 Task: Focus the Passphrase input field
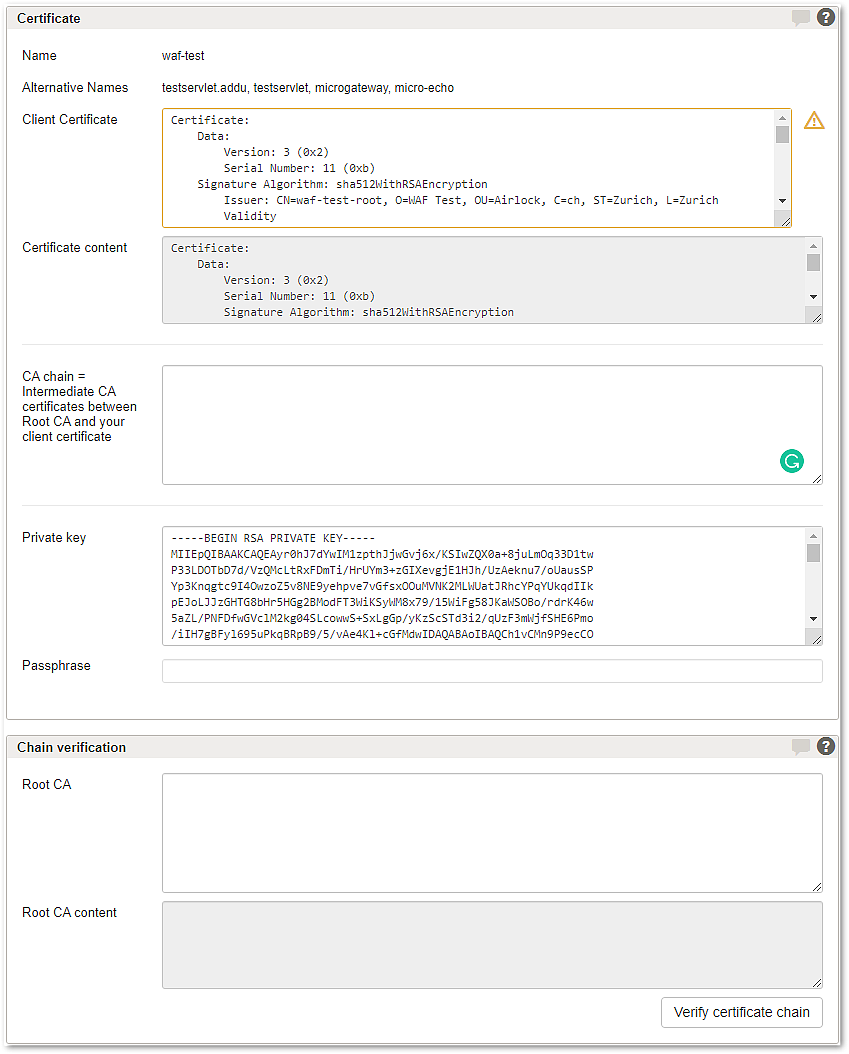(x=492, y=671)
